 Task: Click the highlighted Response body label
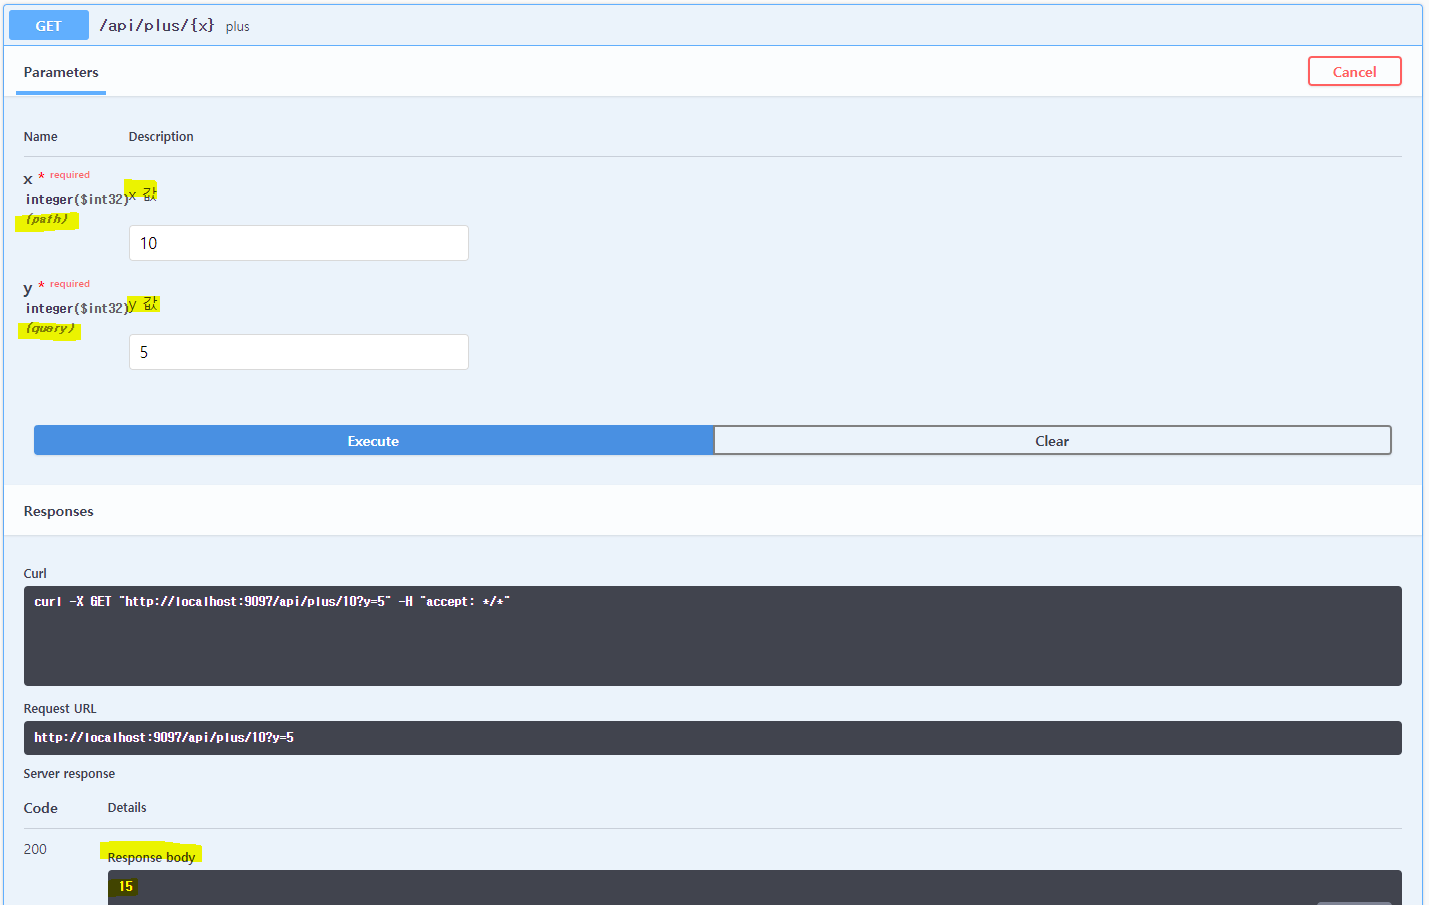click(151, 857)
